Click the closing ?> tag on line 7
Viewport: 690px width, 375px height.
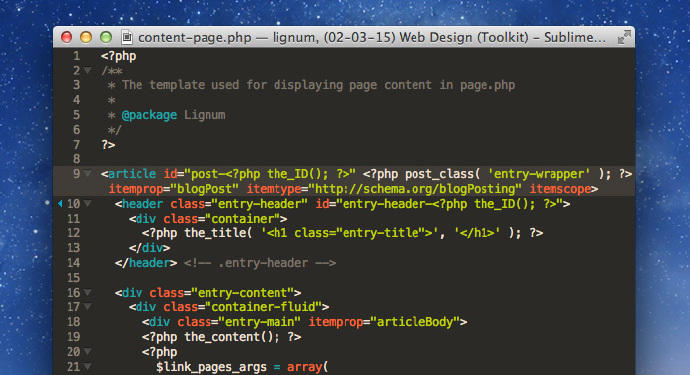[x=108, y=145]
